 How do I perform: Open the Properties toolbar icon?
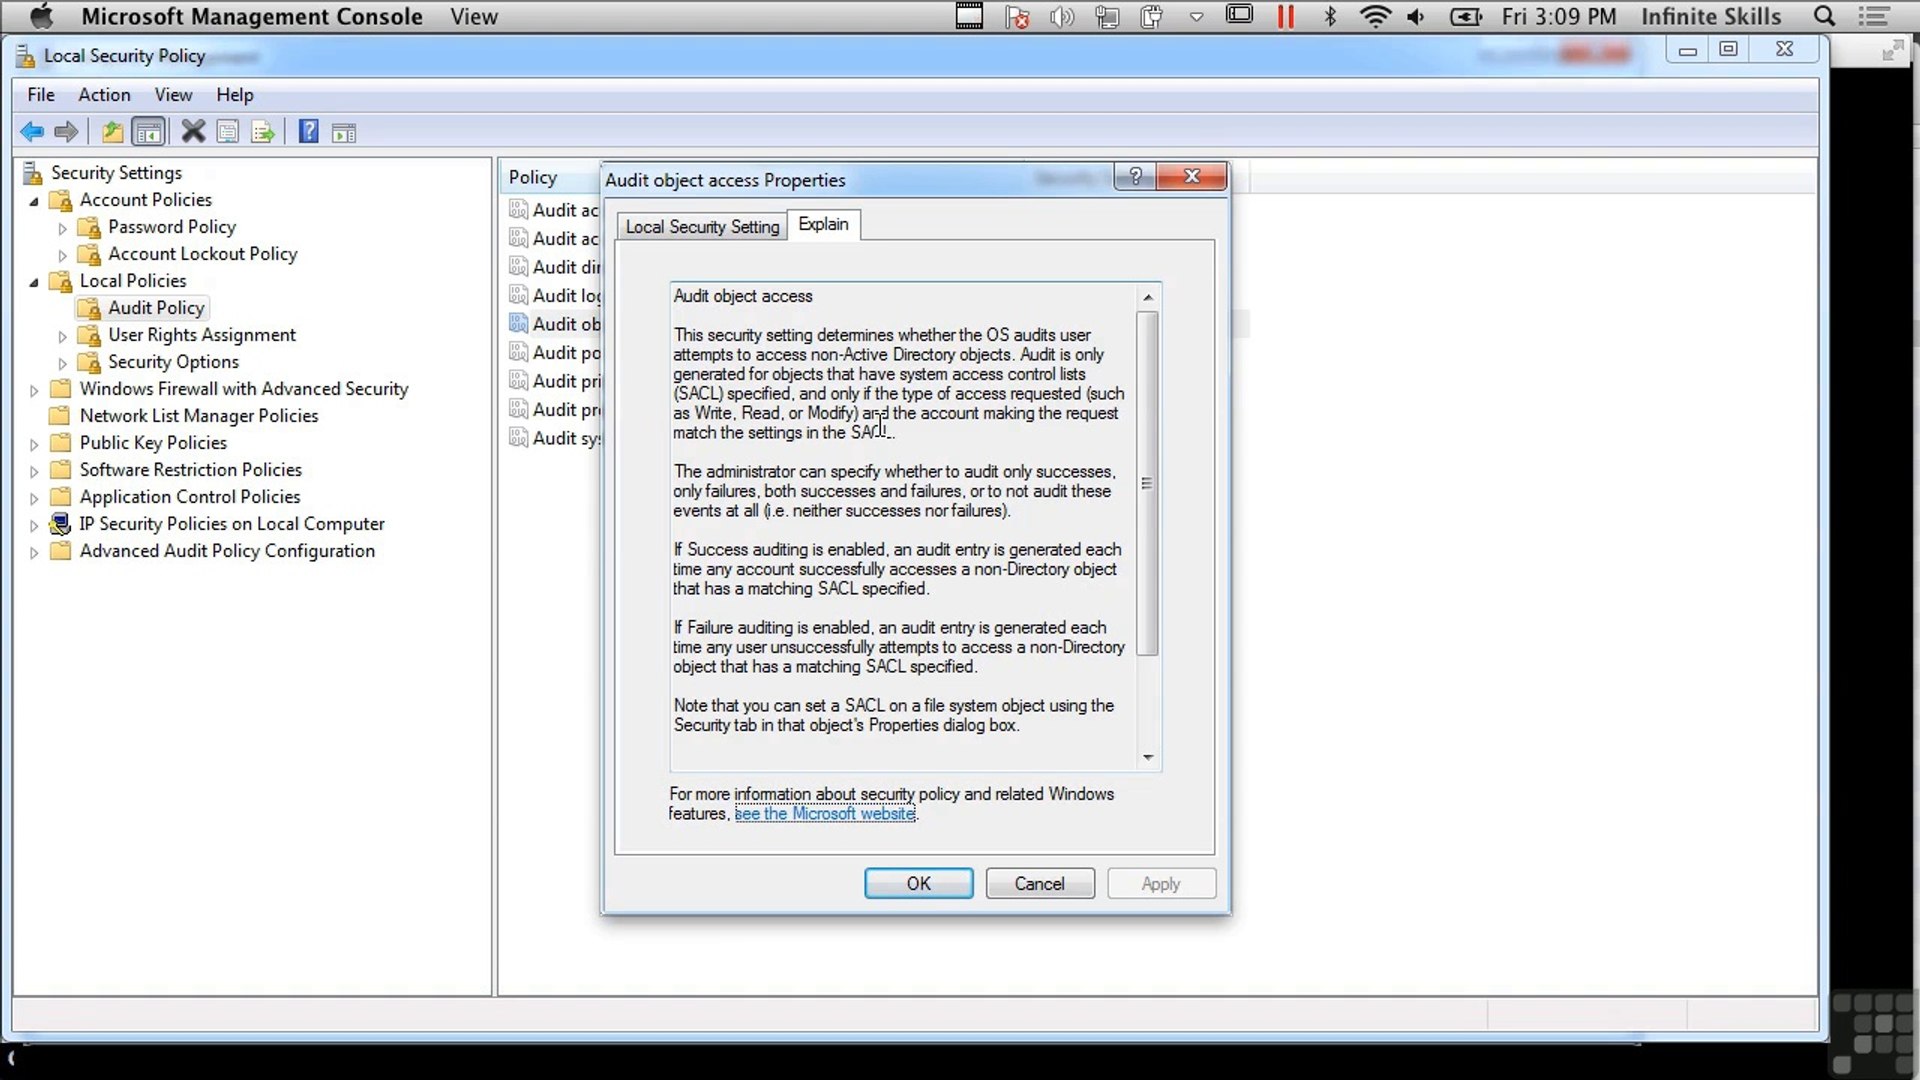click(228, 132)
